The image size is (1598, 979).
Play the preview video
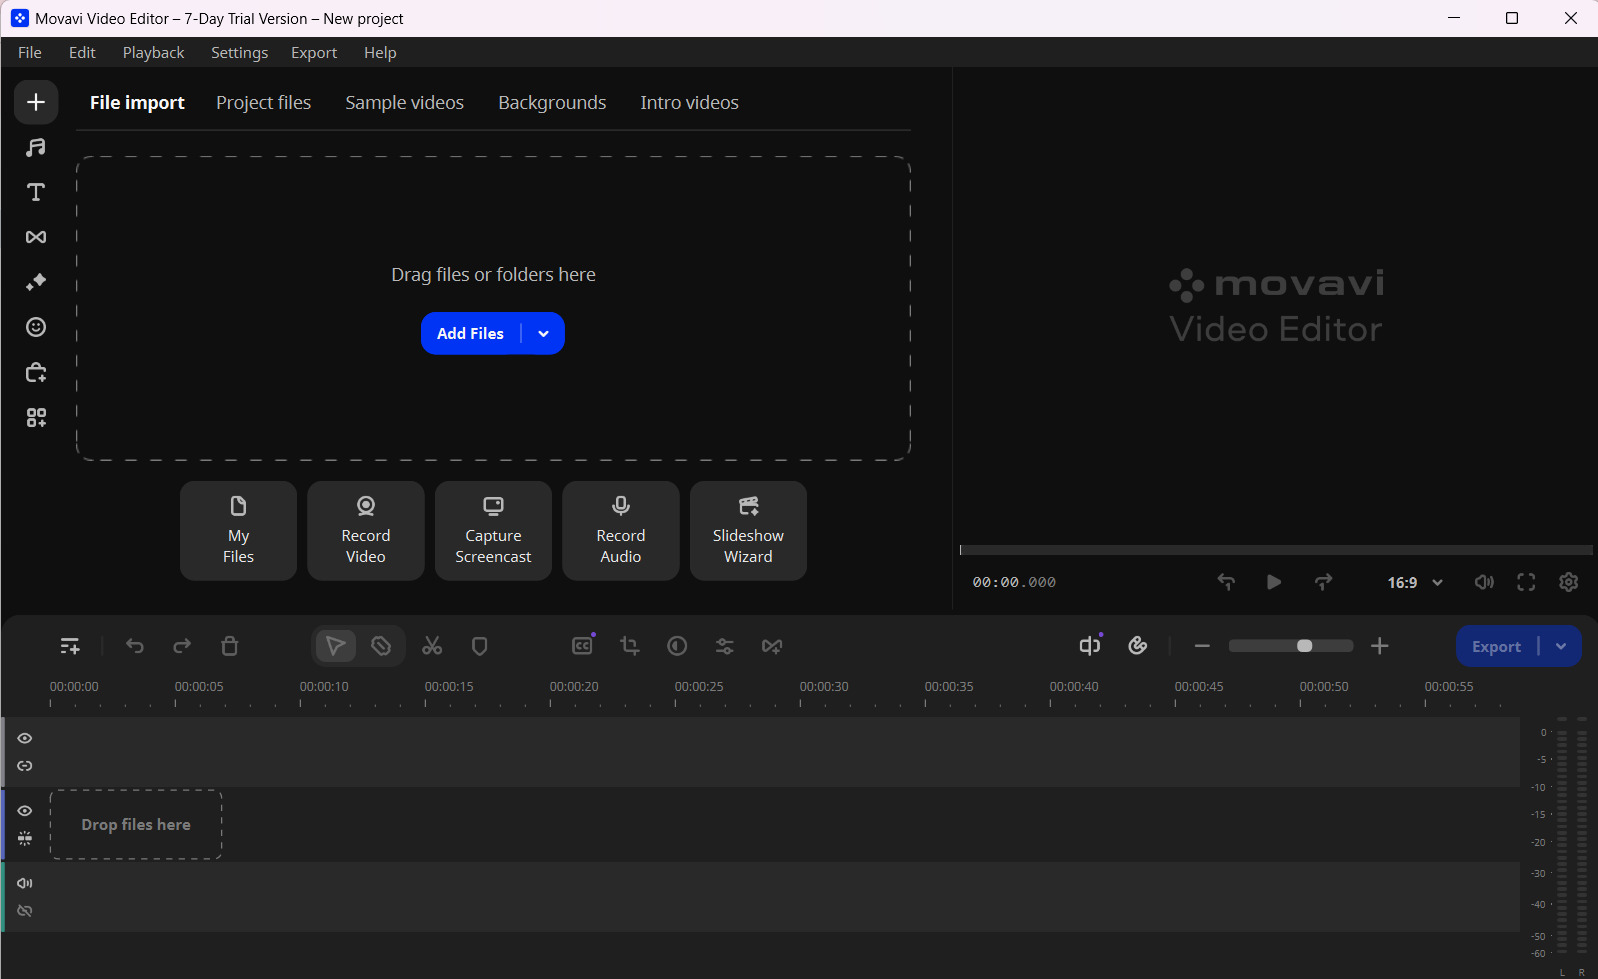coord(1274,582)
